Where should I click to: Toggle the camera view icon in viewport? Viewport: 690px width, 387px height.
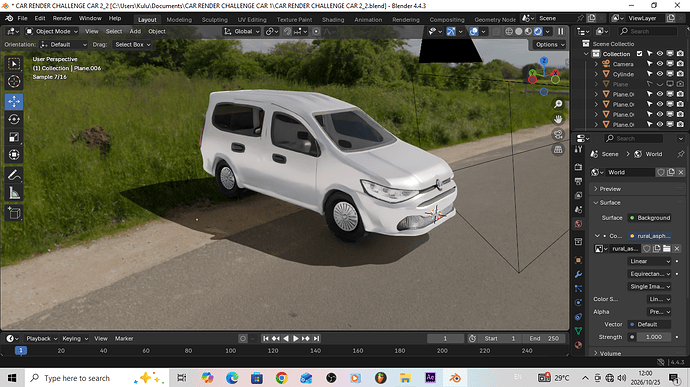[558, 134]
